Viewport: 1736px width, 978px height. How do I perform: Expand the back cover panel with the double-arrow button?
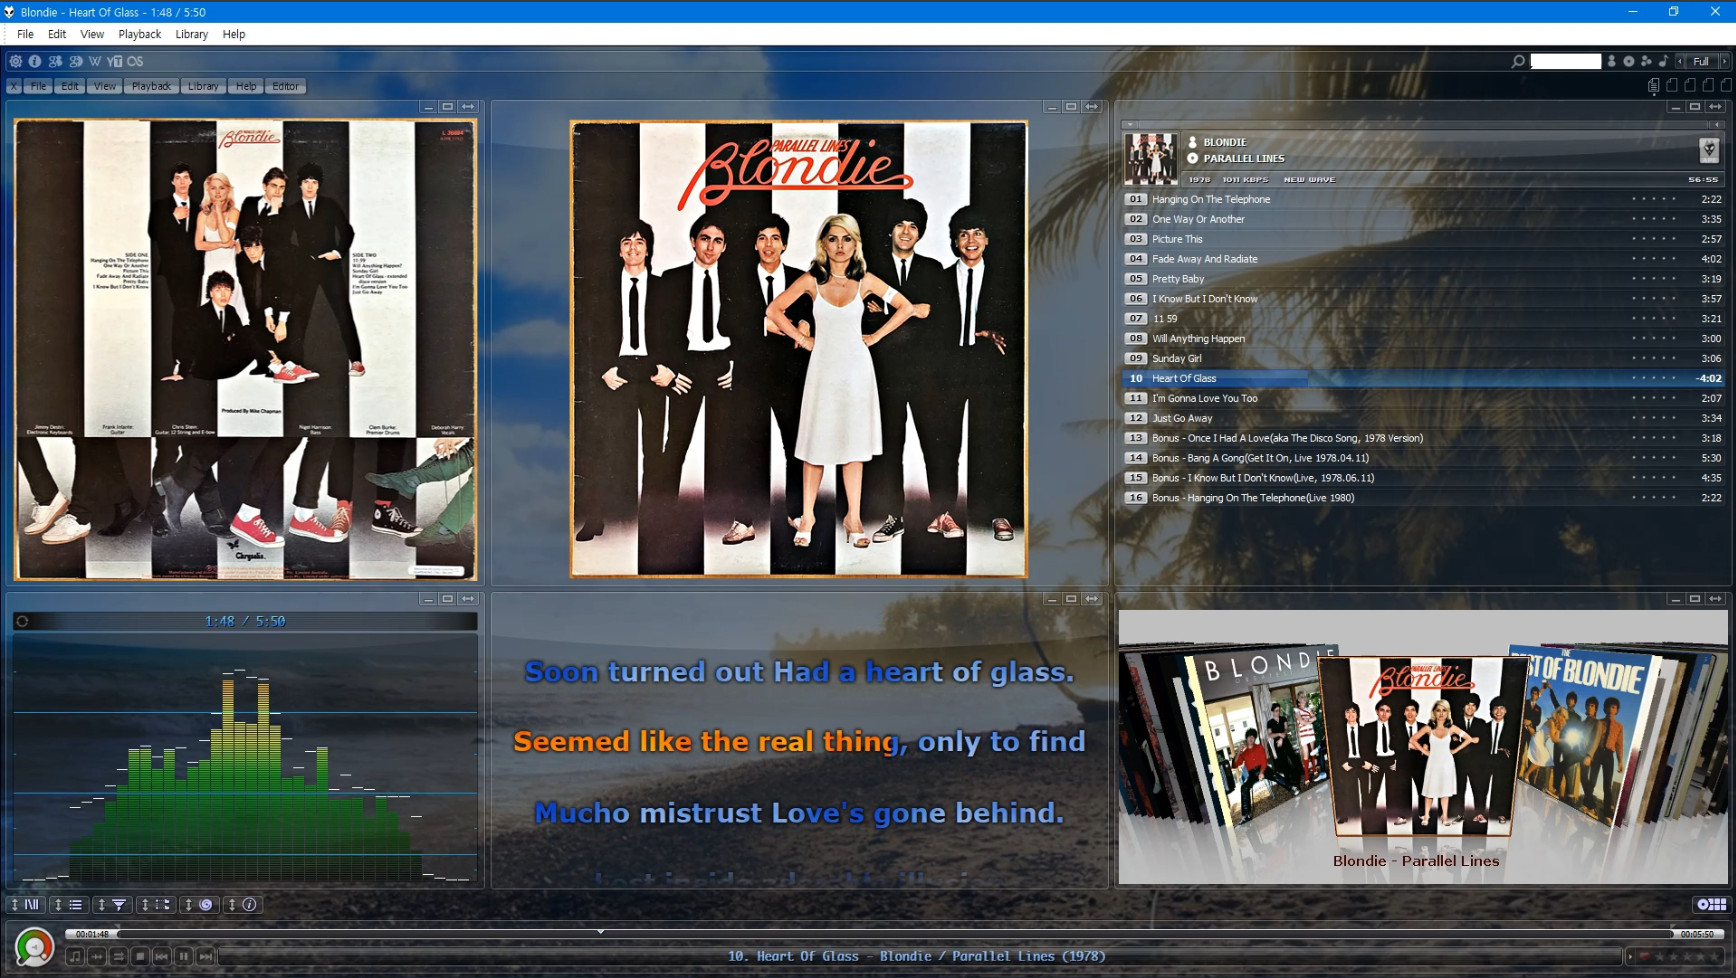pyautogui.click(x=468, y=106)
